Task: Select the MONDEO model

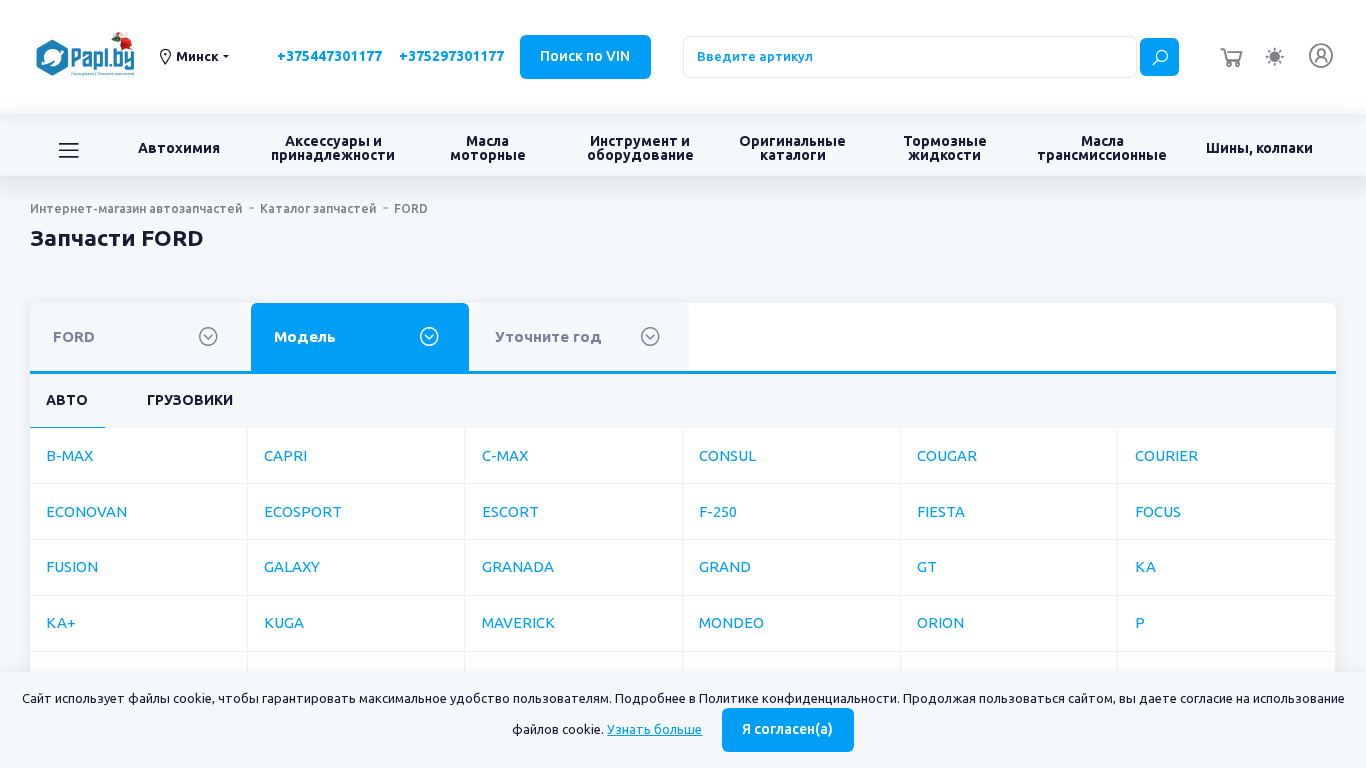Action: 731,623
